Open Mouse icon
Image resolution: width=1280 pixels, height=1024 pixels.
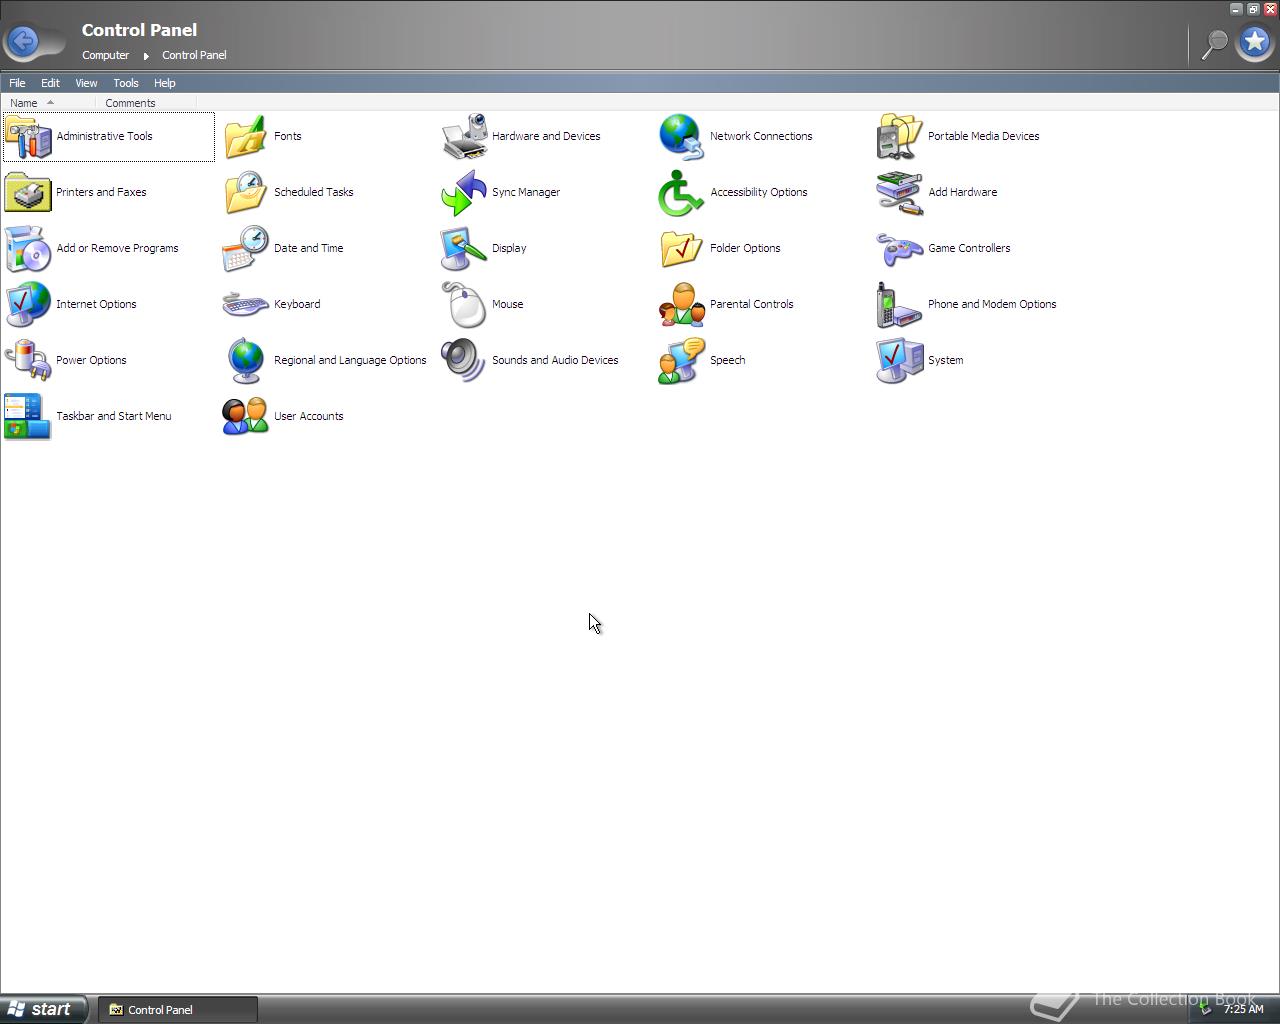tap(464, 304)
